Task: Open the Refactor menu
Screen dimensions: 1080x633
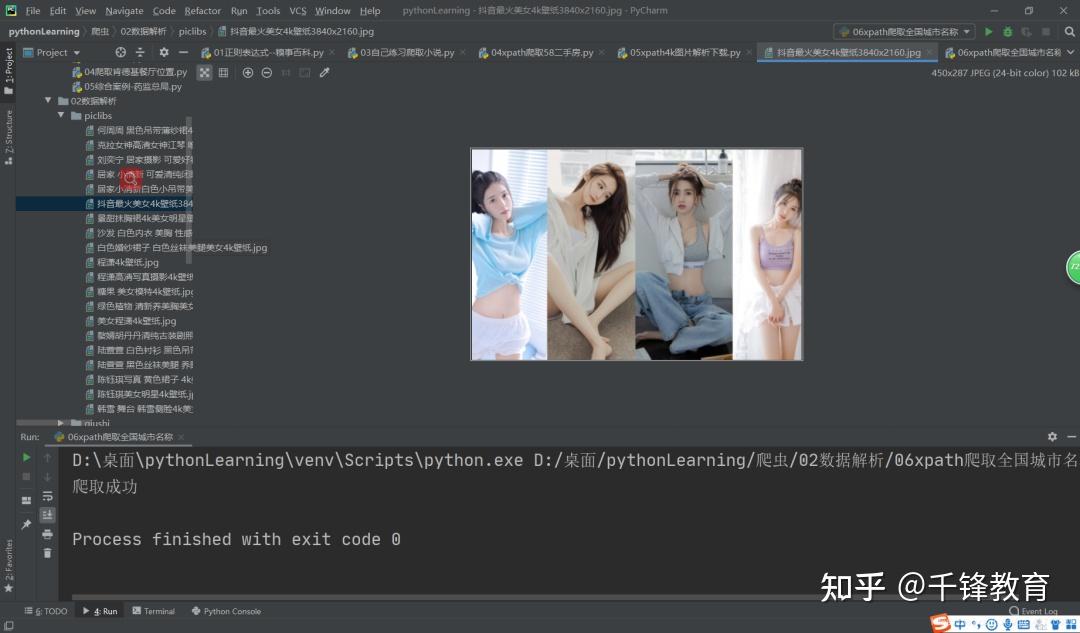Action: click(x=202, y=11)
